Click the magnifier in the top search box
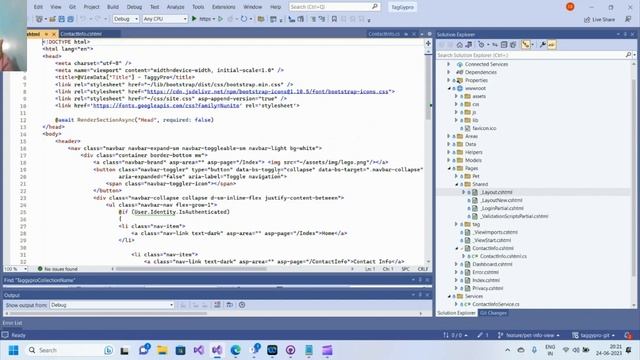640x360 pixels. click(x=375, y=7)
